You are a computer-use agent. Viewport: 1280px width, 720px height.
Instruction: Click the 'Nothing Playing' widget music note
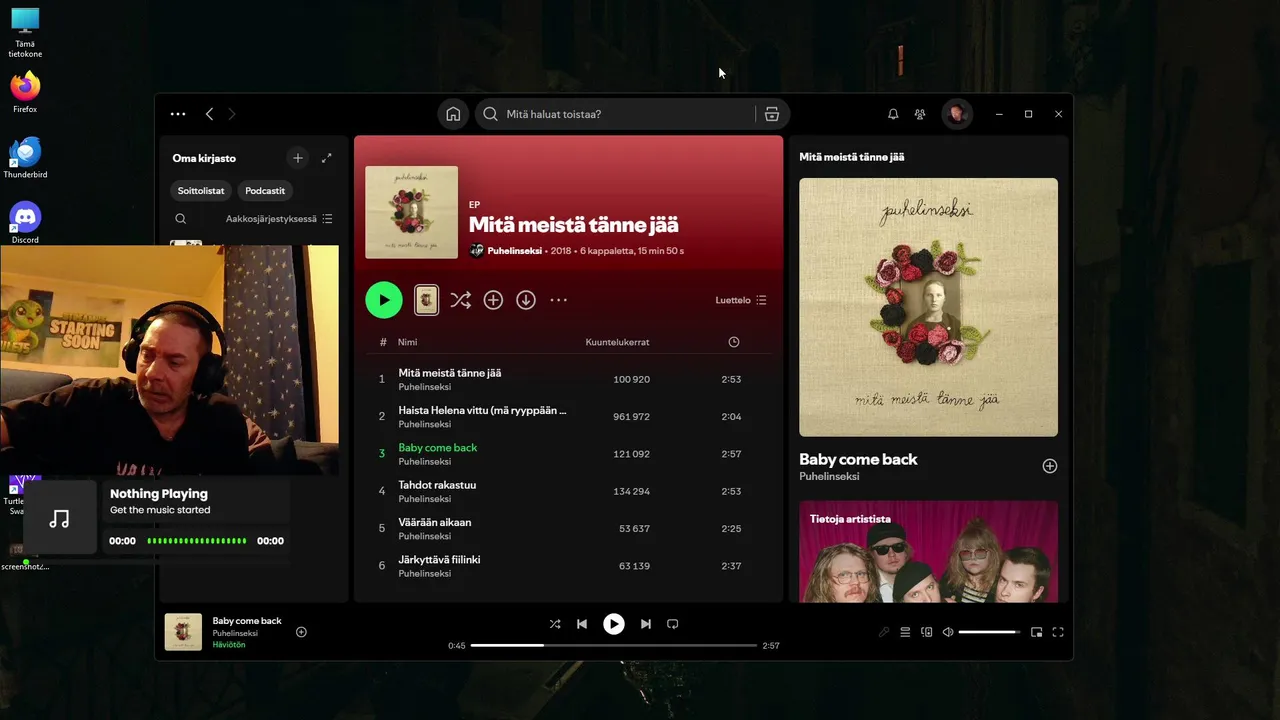coord(60,518)
